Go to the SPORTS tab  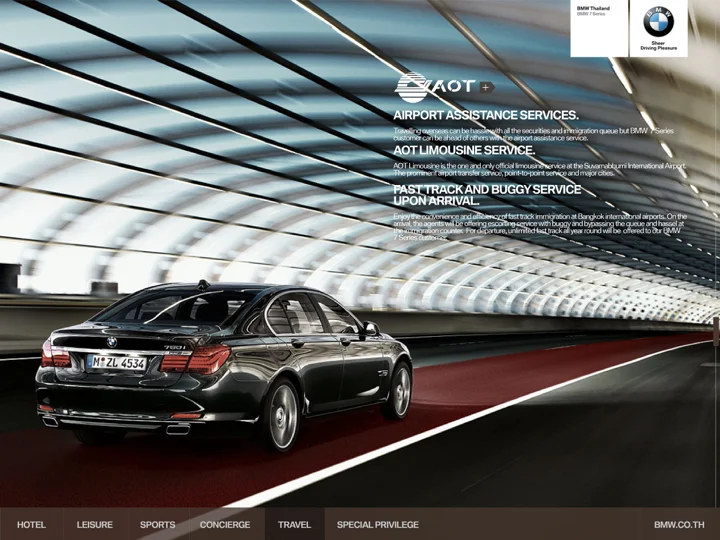(x=158, y=524)
